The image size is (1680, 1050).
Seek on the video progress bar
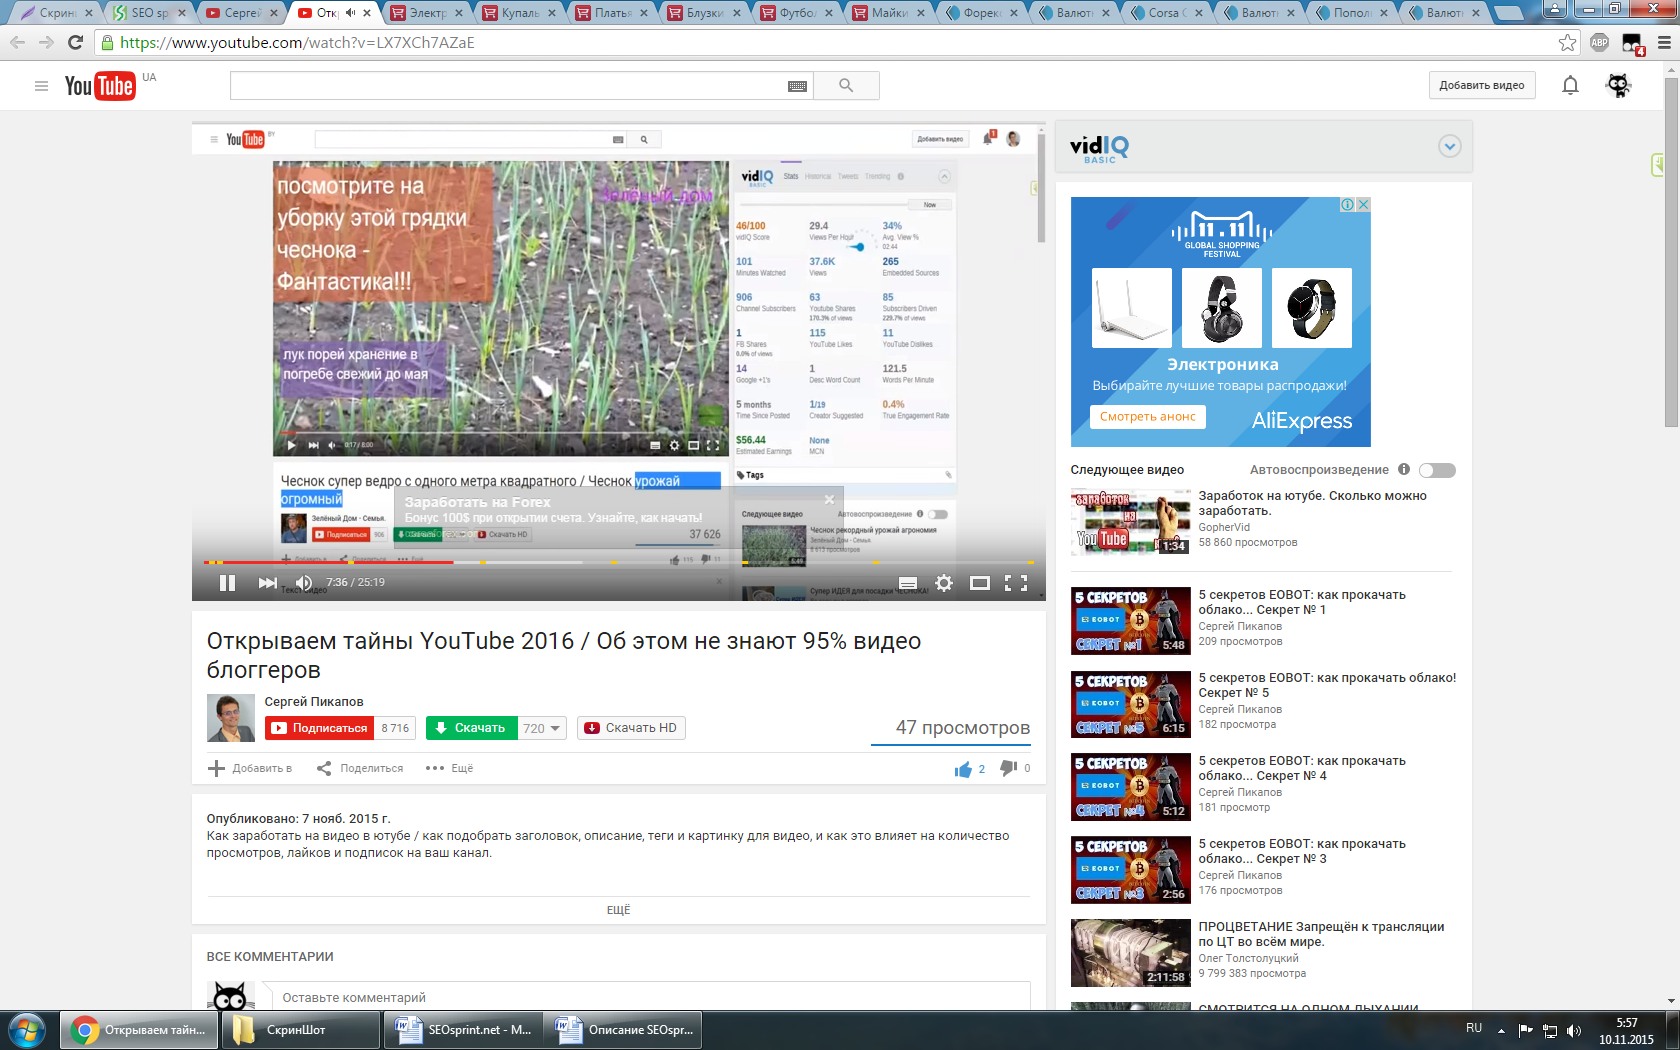point(618,562)
